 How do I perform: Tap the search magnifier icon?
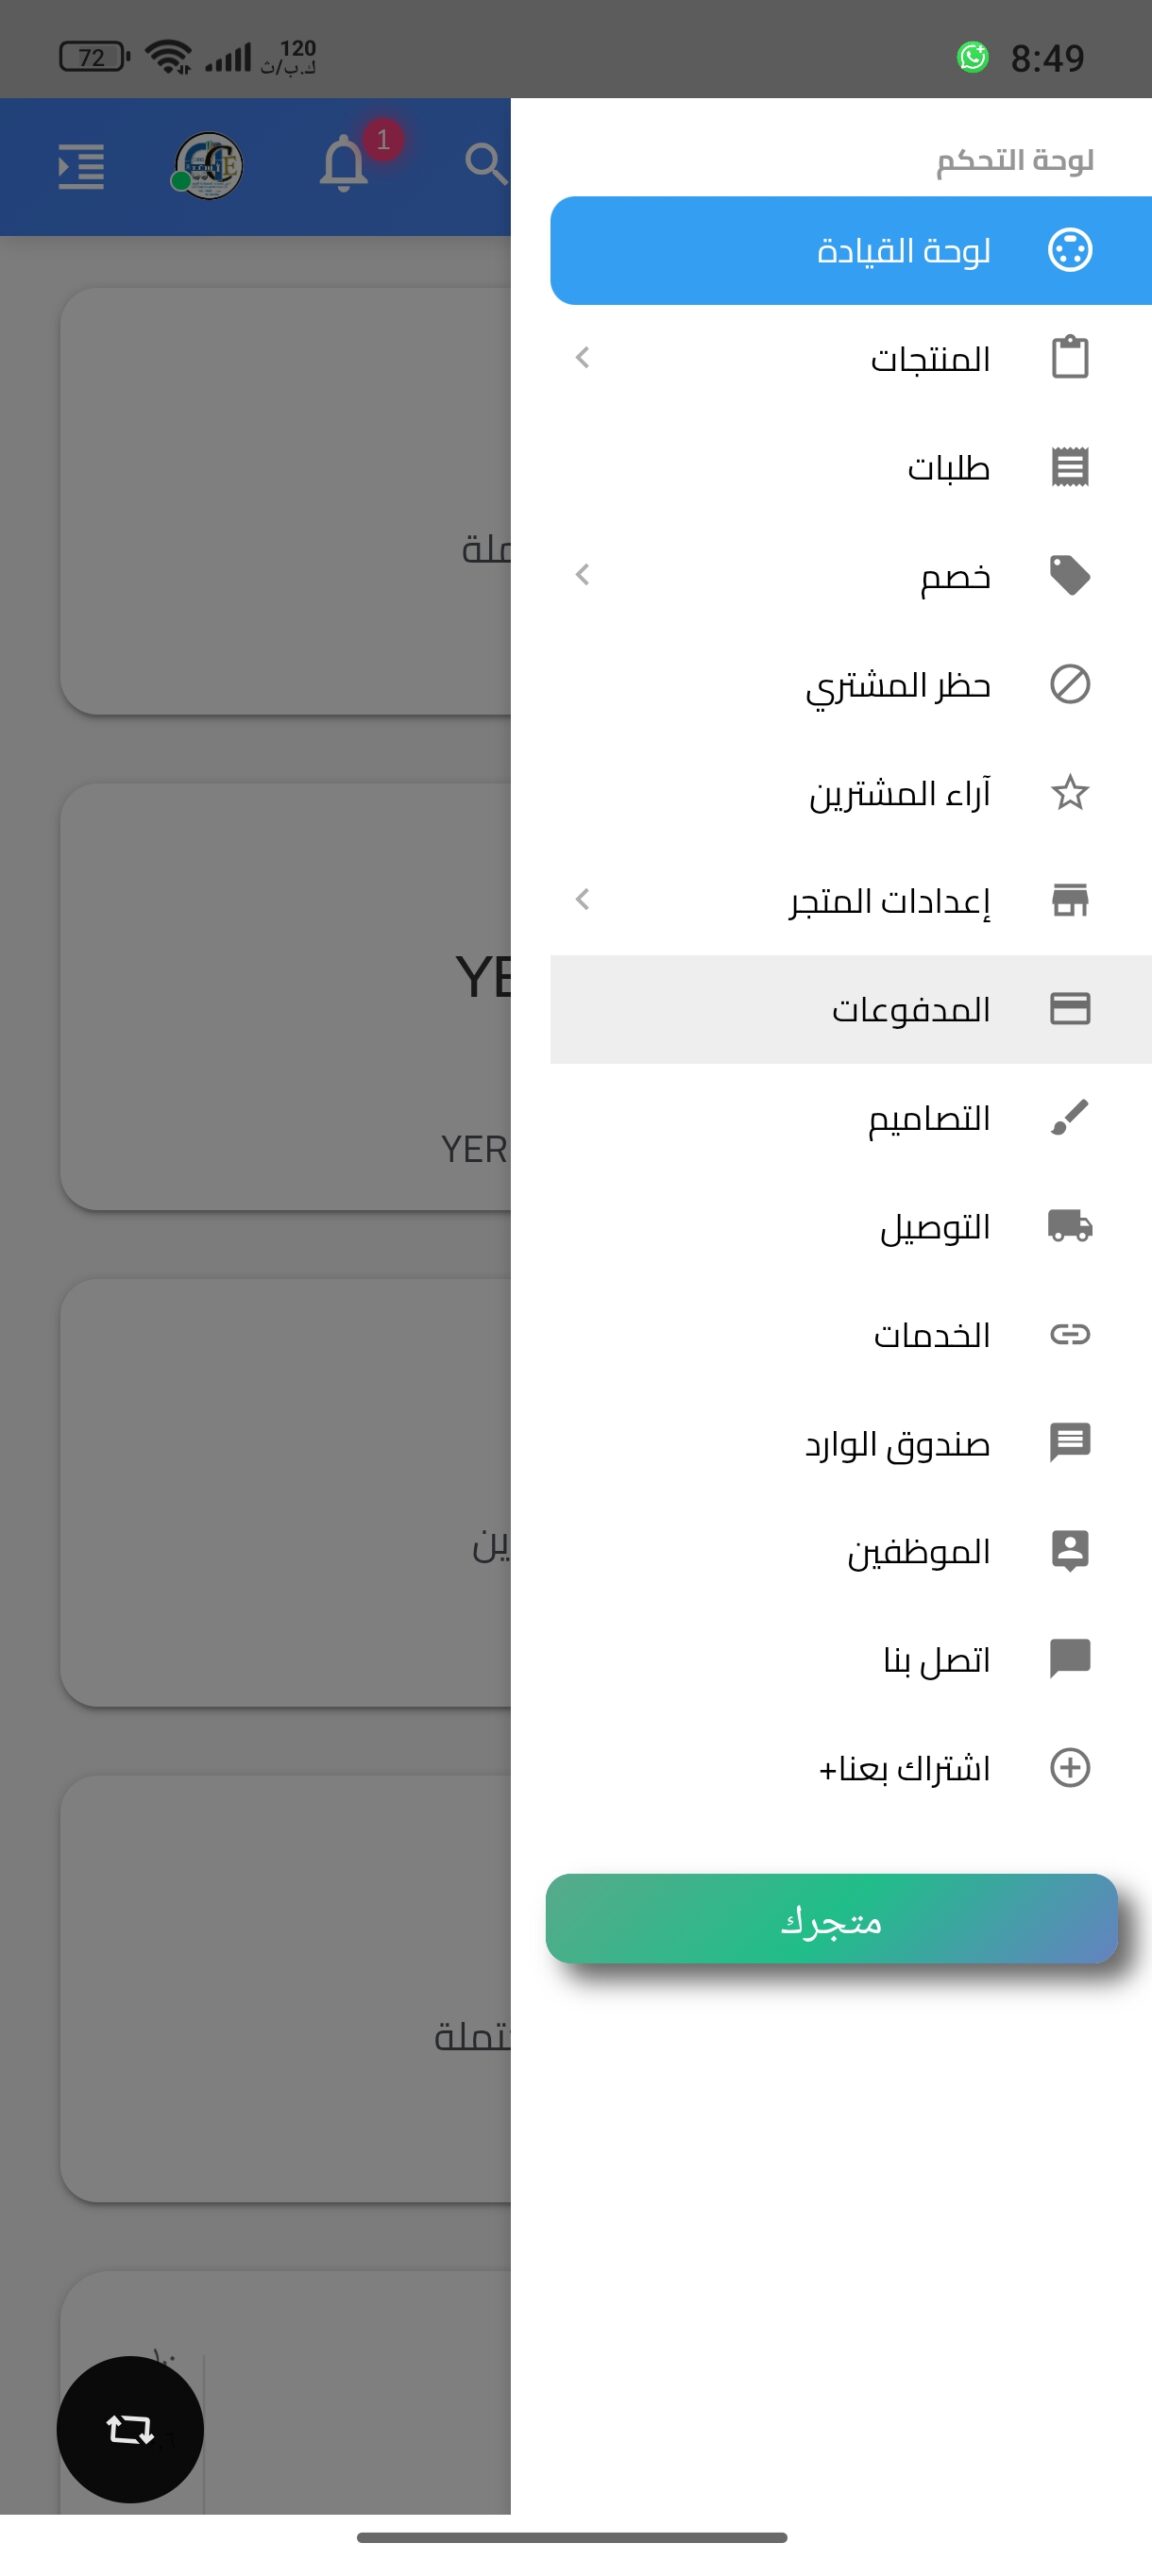click(486, 164)
